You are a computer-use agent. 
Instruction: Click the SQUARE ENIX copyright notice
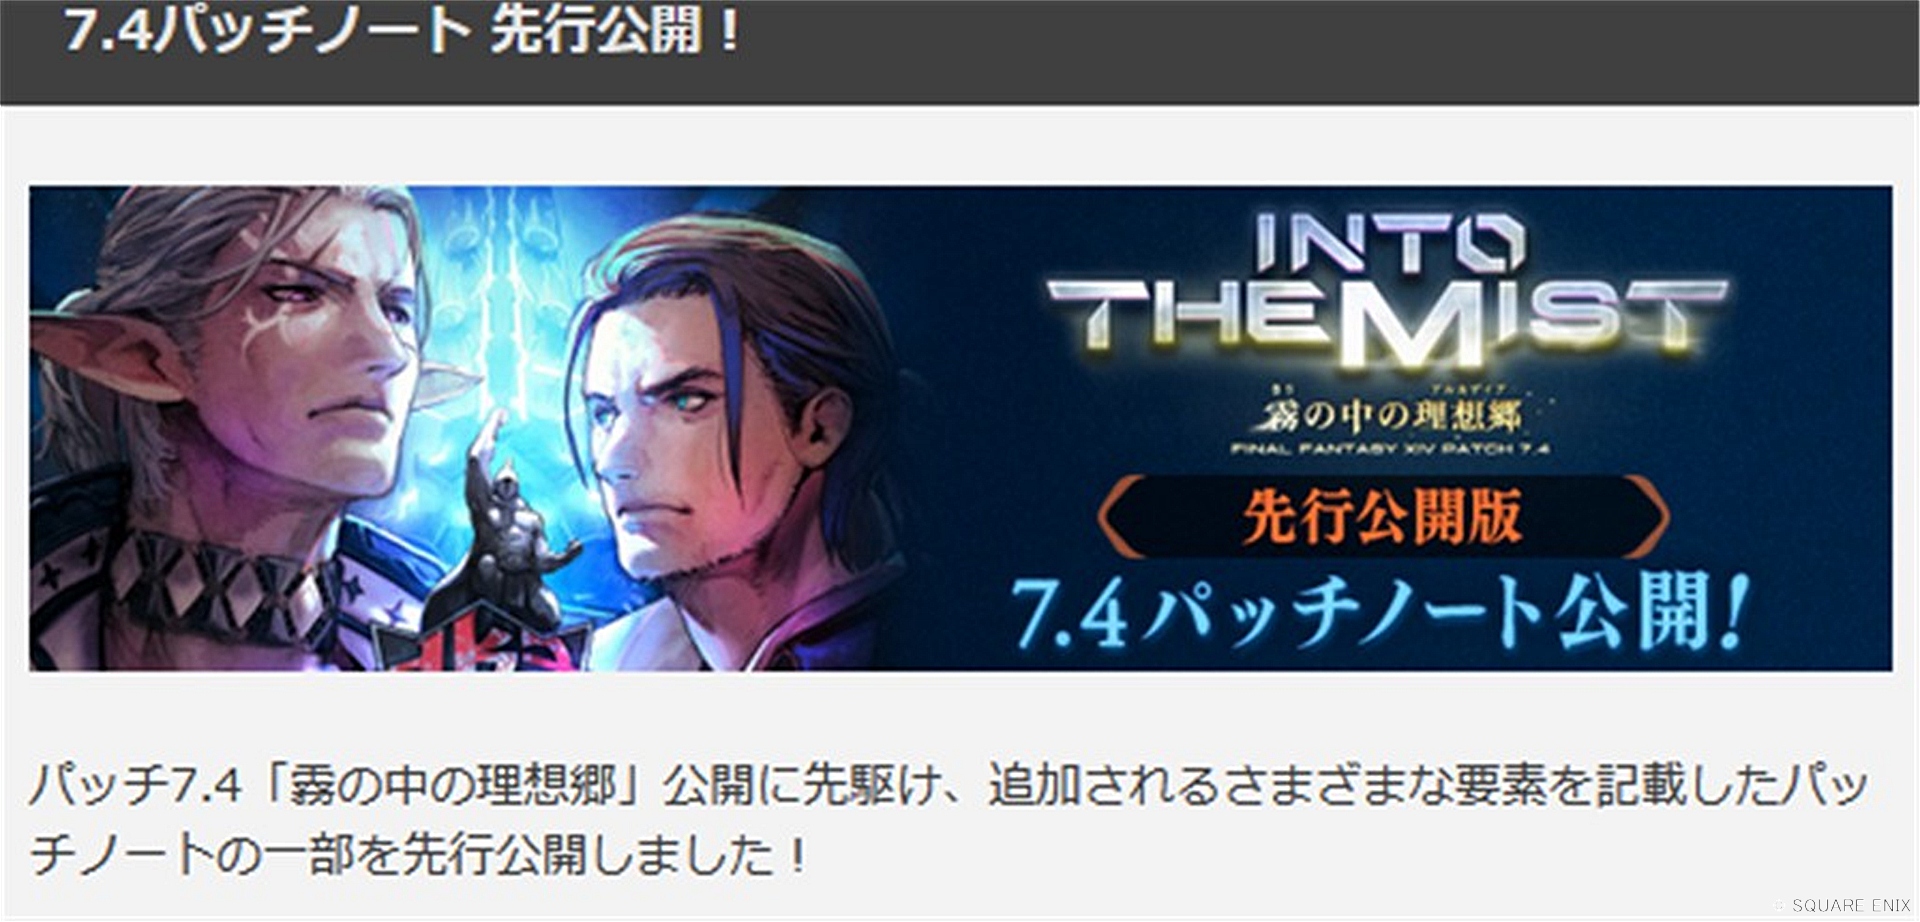(1849, 905)
